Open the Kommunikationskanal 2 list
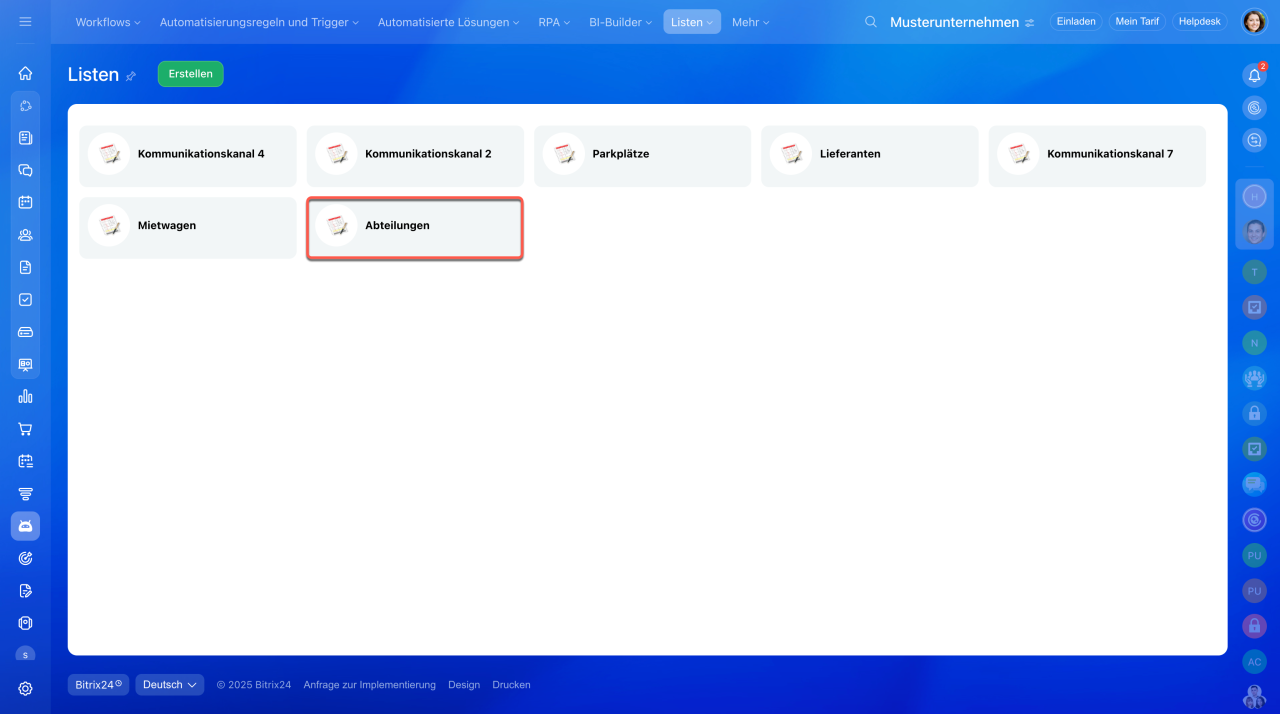The width and height of the screenshot is (1280, 714). [x=415, y=155]
